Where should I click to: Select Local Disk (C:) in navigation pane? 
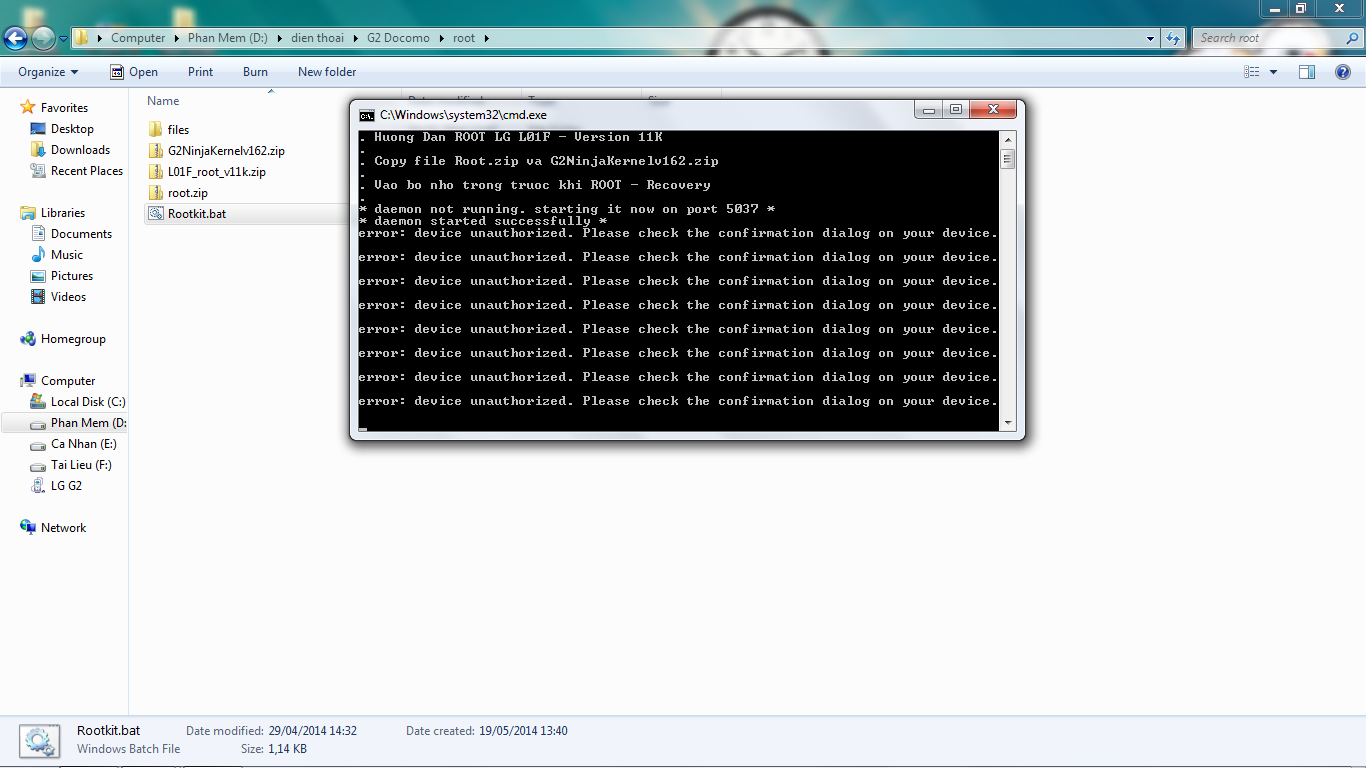[88, 402]
